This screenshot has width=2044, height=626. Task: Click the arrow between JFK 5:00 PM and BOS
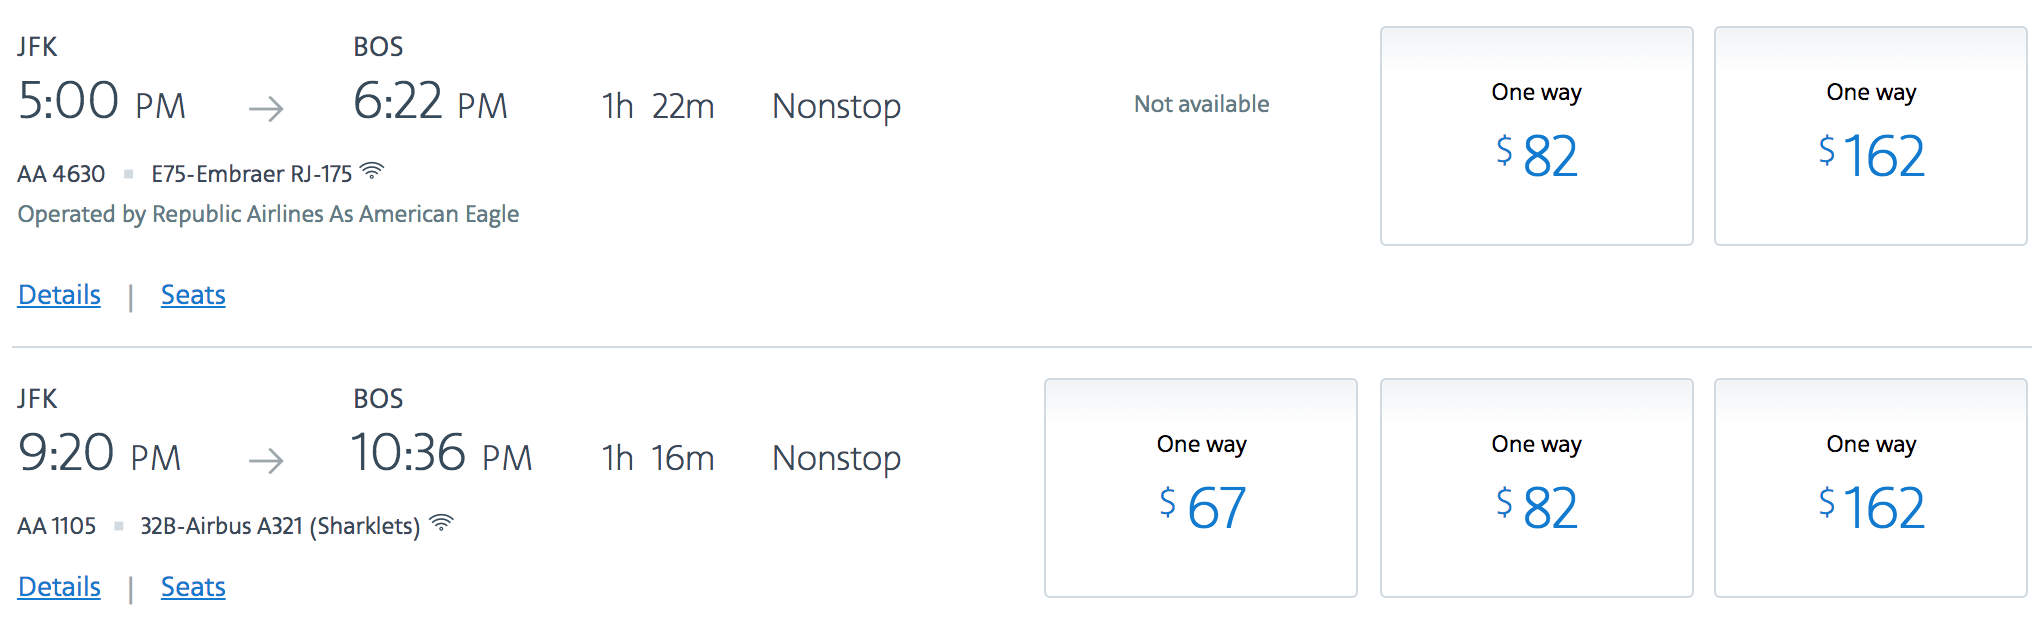pyautogui.click(x=266, y=108)
